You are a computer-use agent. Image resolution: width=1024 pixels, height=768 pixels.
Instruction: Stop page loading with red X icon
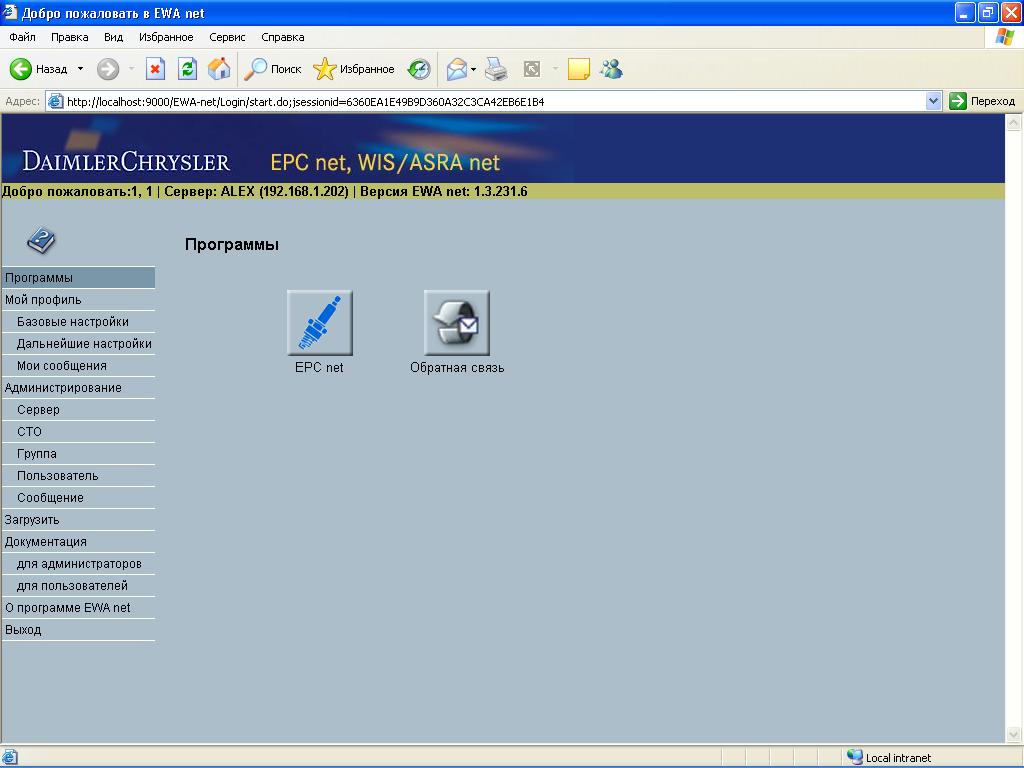click(155, 69)
